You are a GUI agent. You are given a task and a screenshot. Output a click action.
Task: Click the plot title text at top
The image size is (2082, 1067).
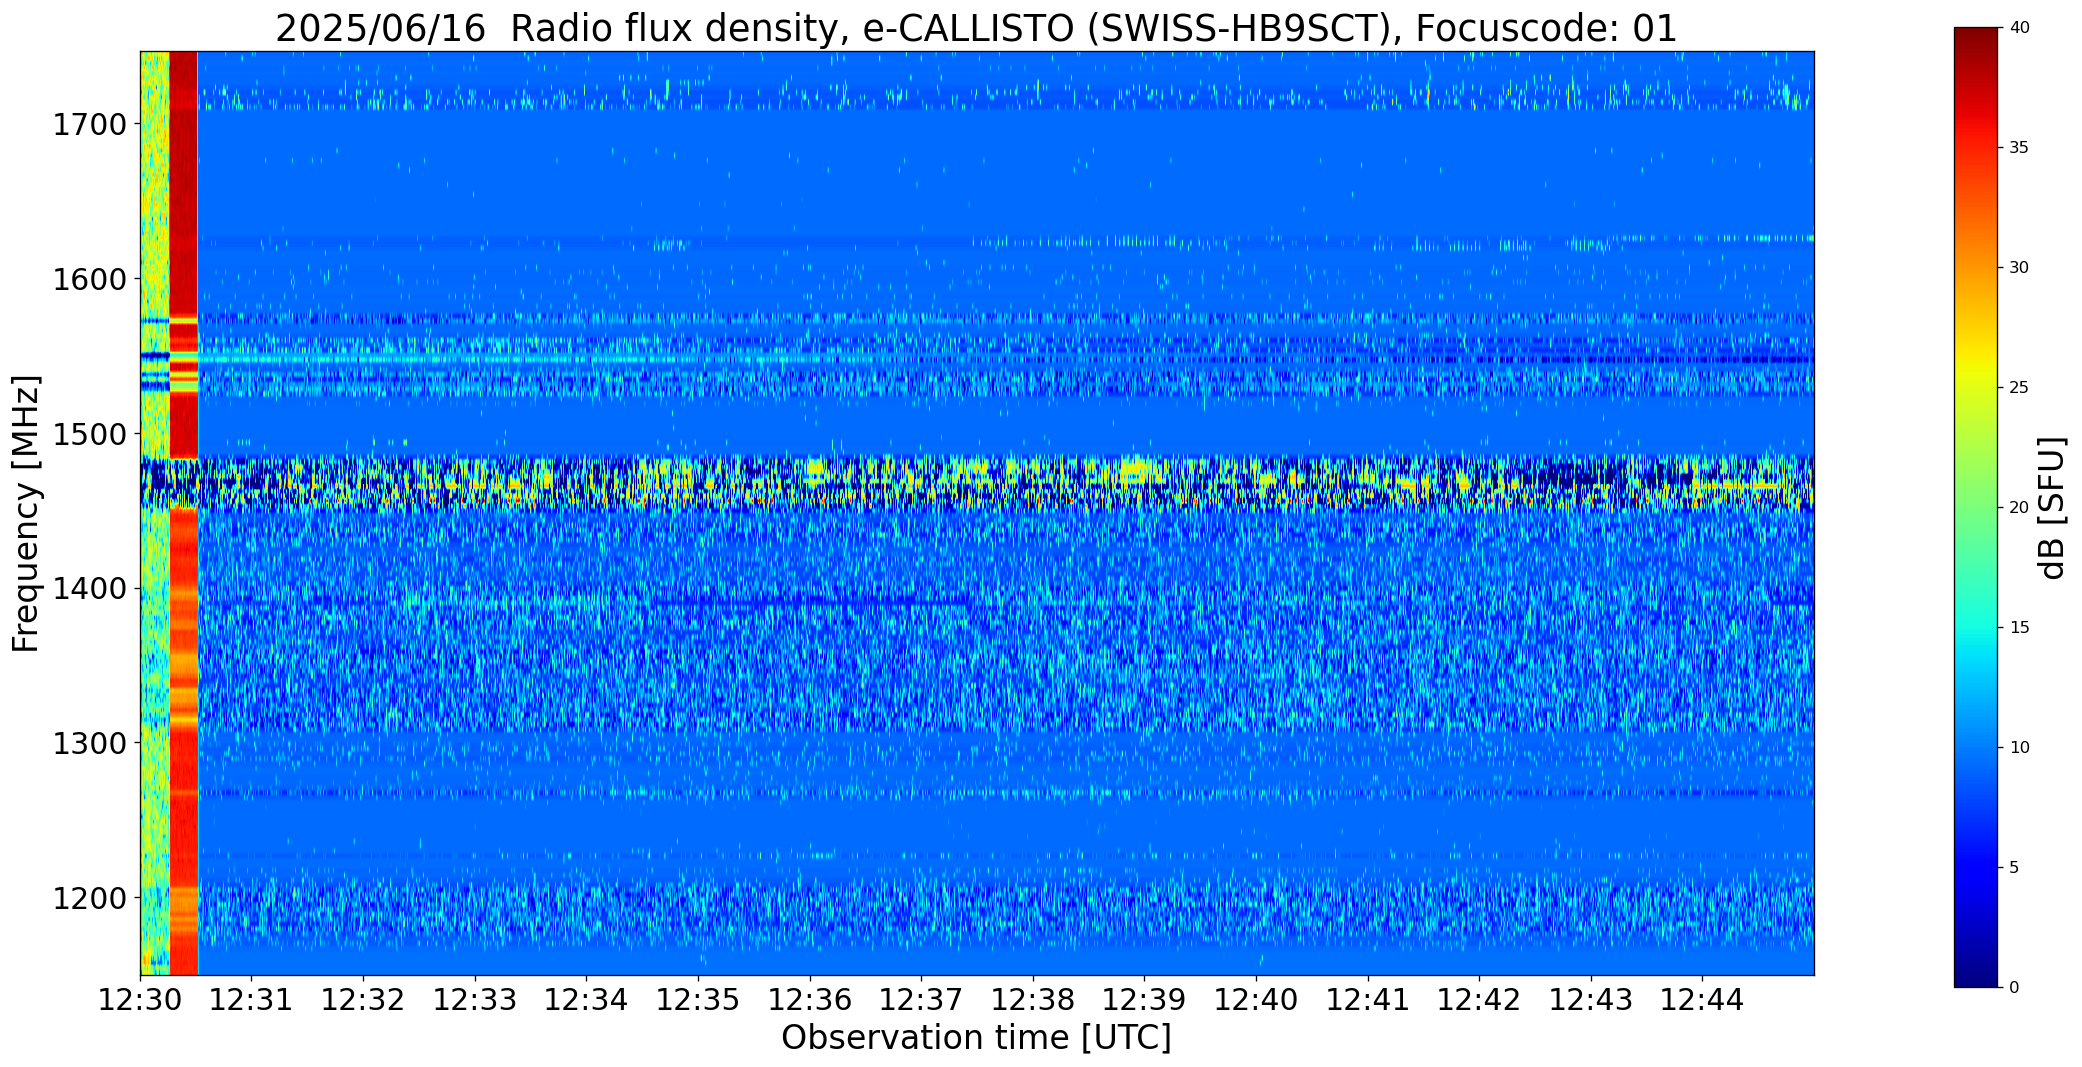coord(976,28)
